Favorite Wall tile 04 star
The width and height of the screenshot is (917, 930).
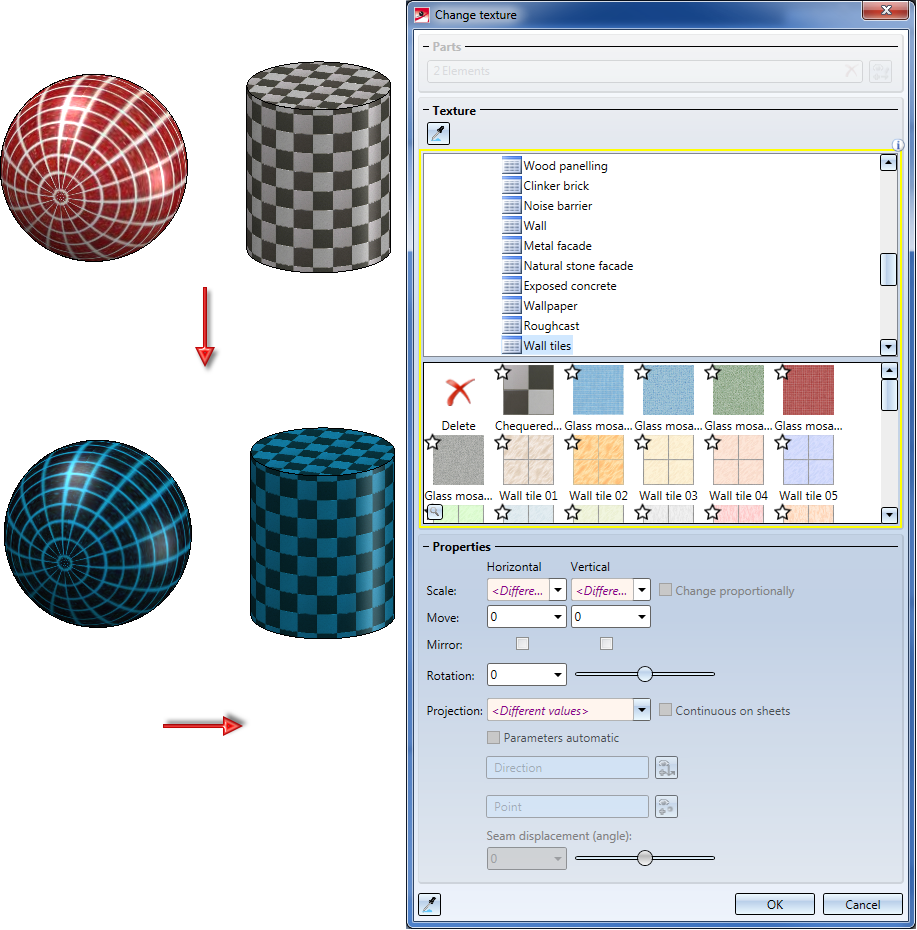click(712, 442)
